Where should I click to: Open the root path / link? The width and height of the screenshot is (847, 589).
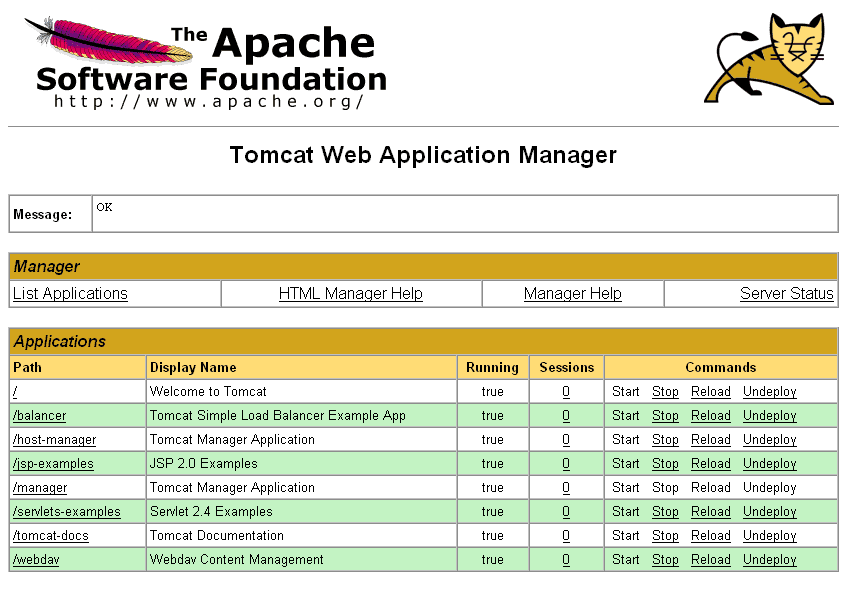(x=15, y=392)
